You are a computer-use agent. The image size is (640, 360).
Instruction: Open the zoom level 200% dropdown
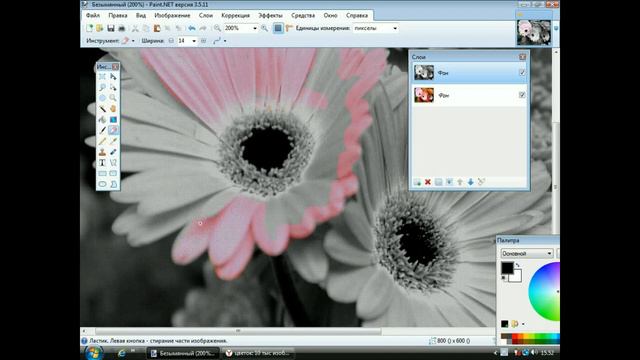(255, 28)
